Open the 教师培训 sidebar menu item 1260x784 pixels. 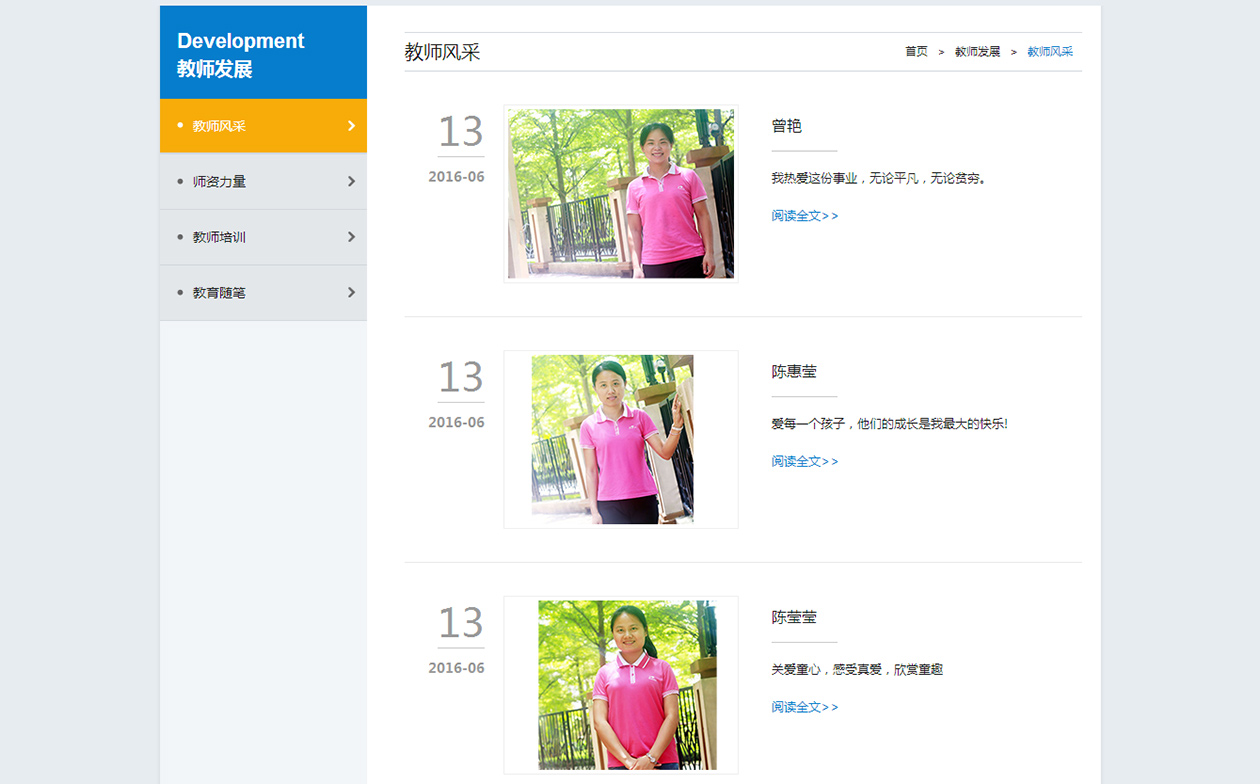[x=263, y=237]
